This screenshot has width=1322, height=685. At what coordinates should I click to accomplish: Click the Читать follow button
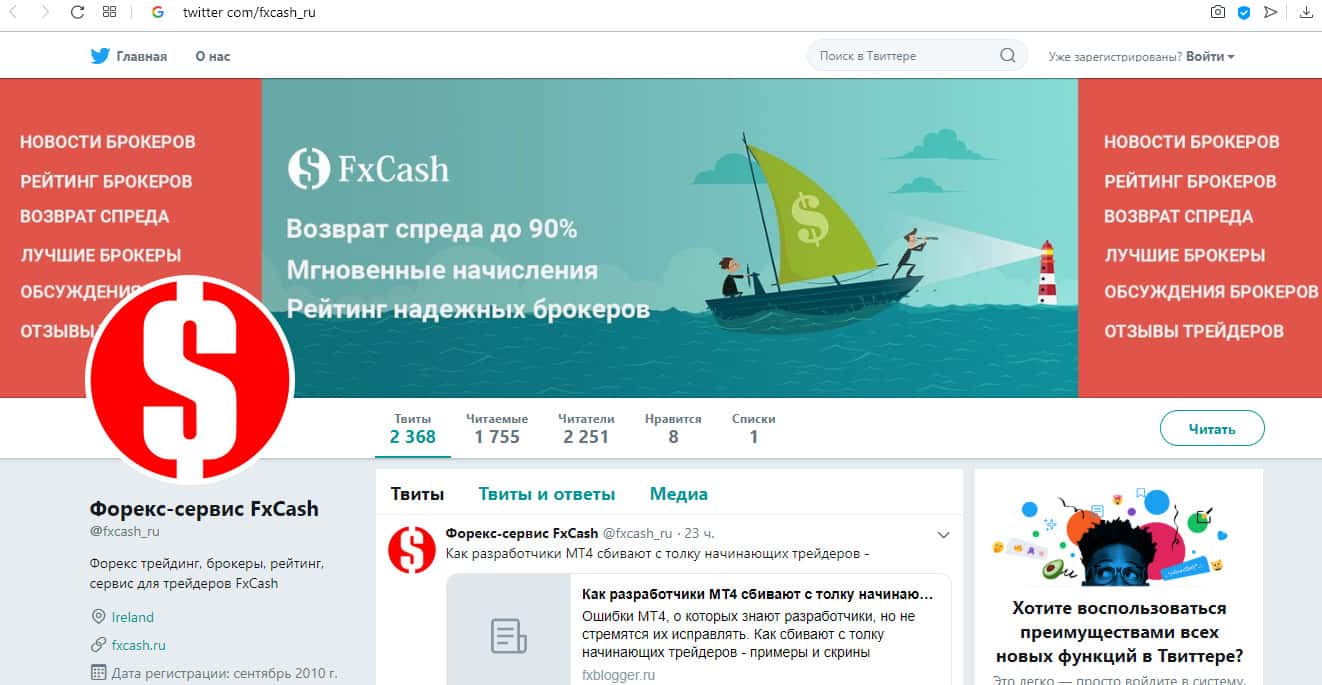pyautogui.click(x=1212, y=429)
